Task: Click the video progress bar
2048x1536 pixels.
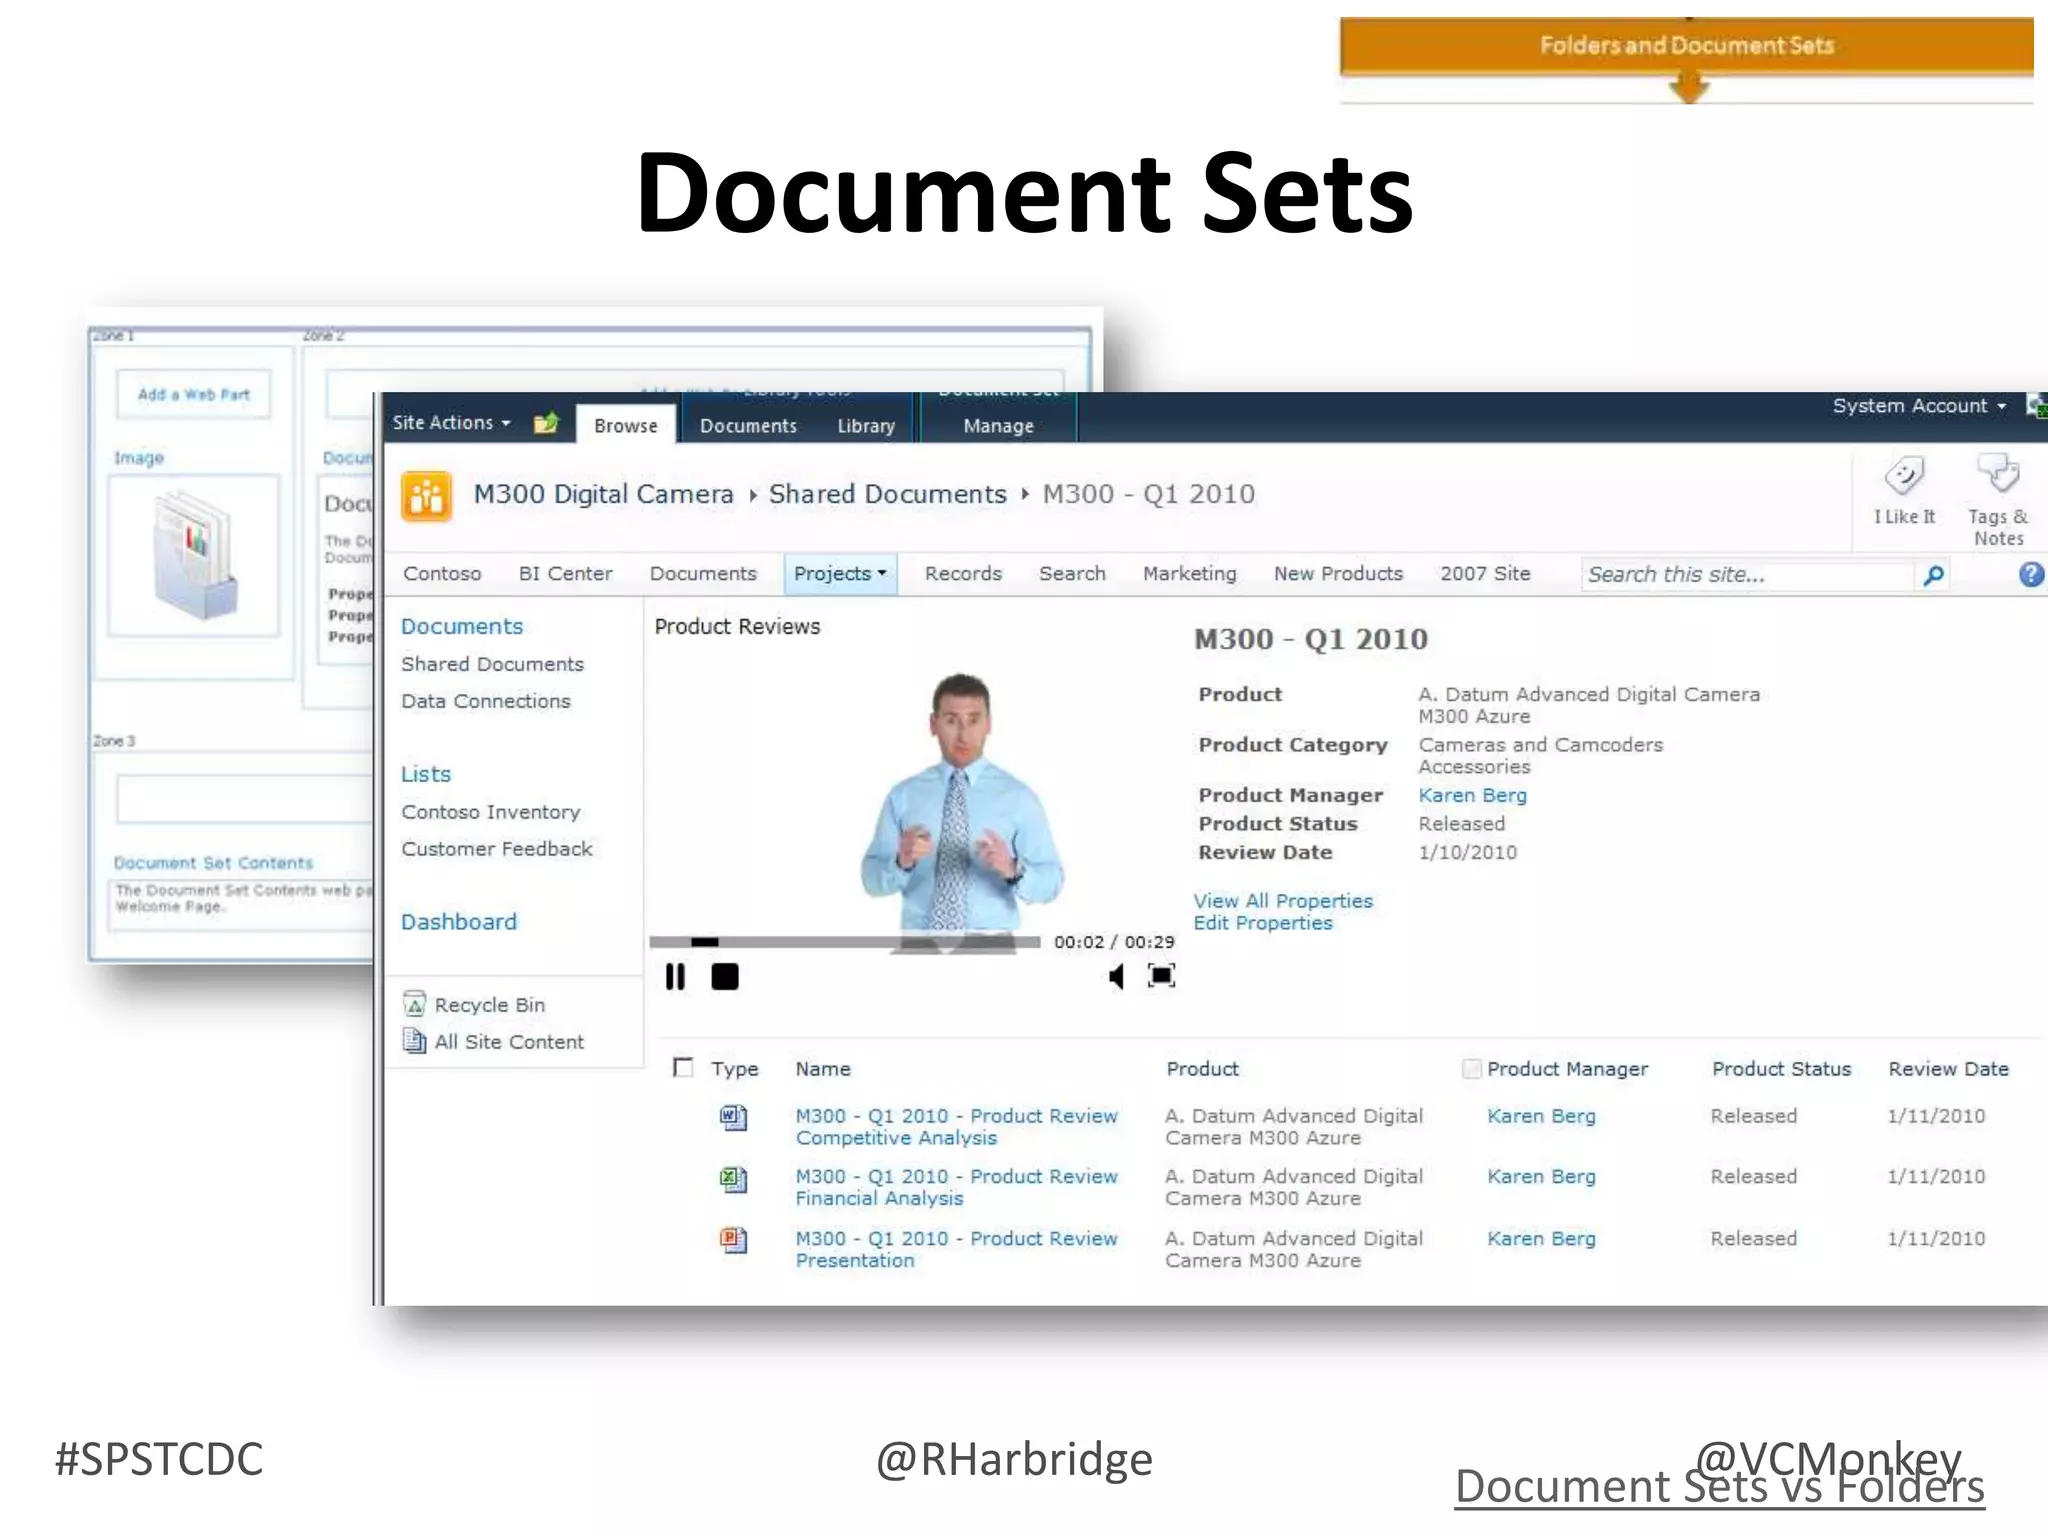Action: (844, 942)
